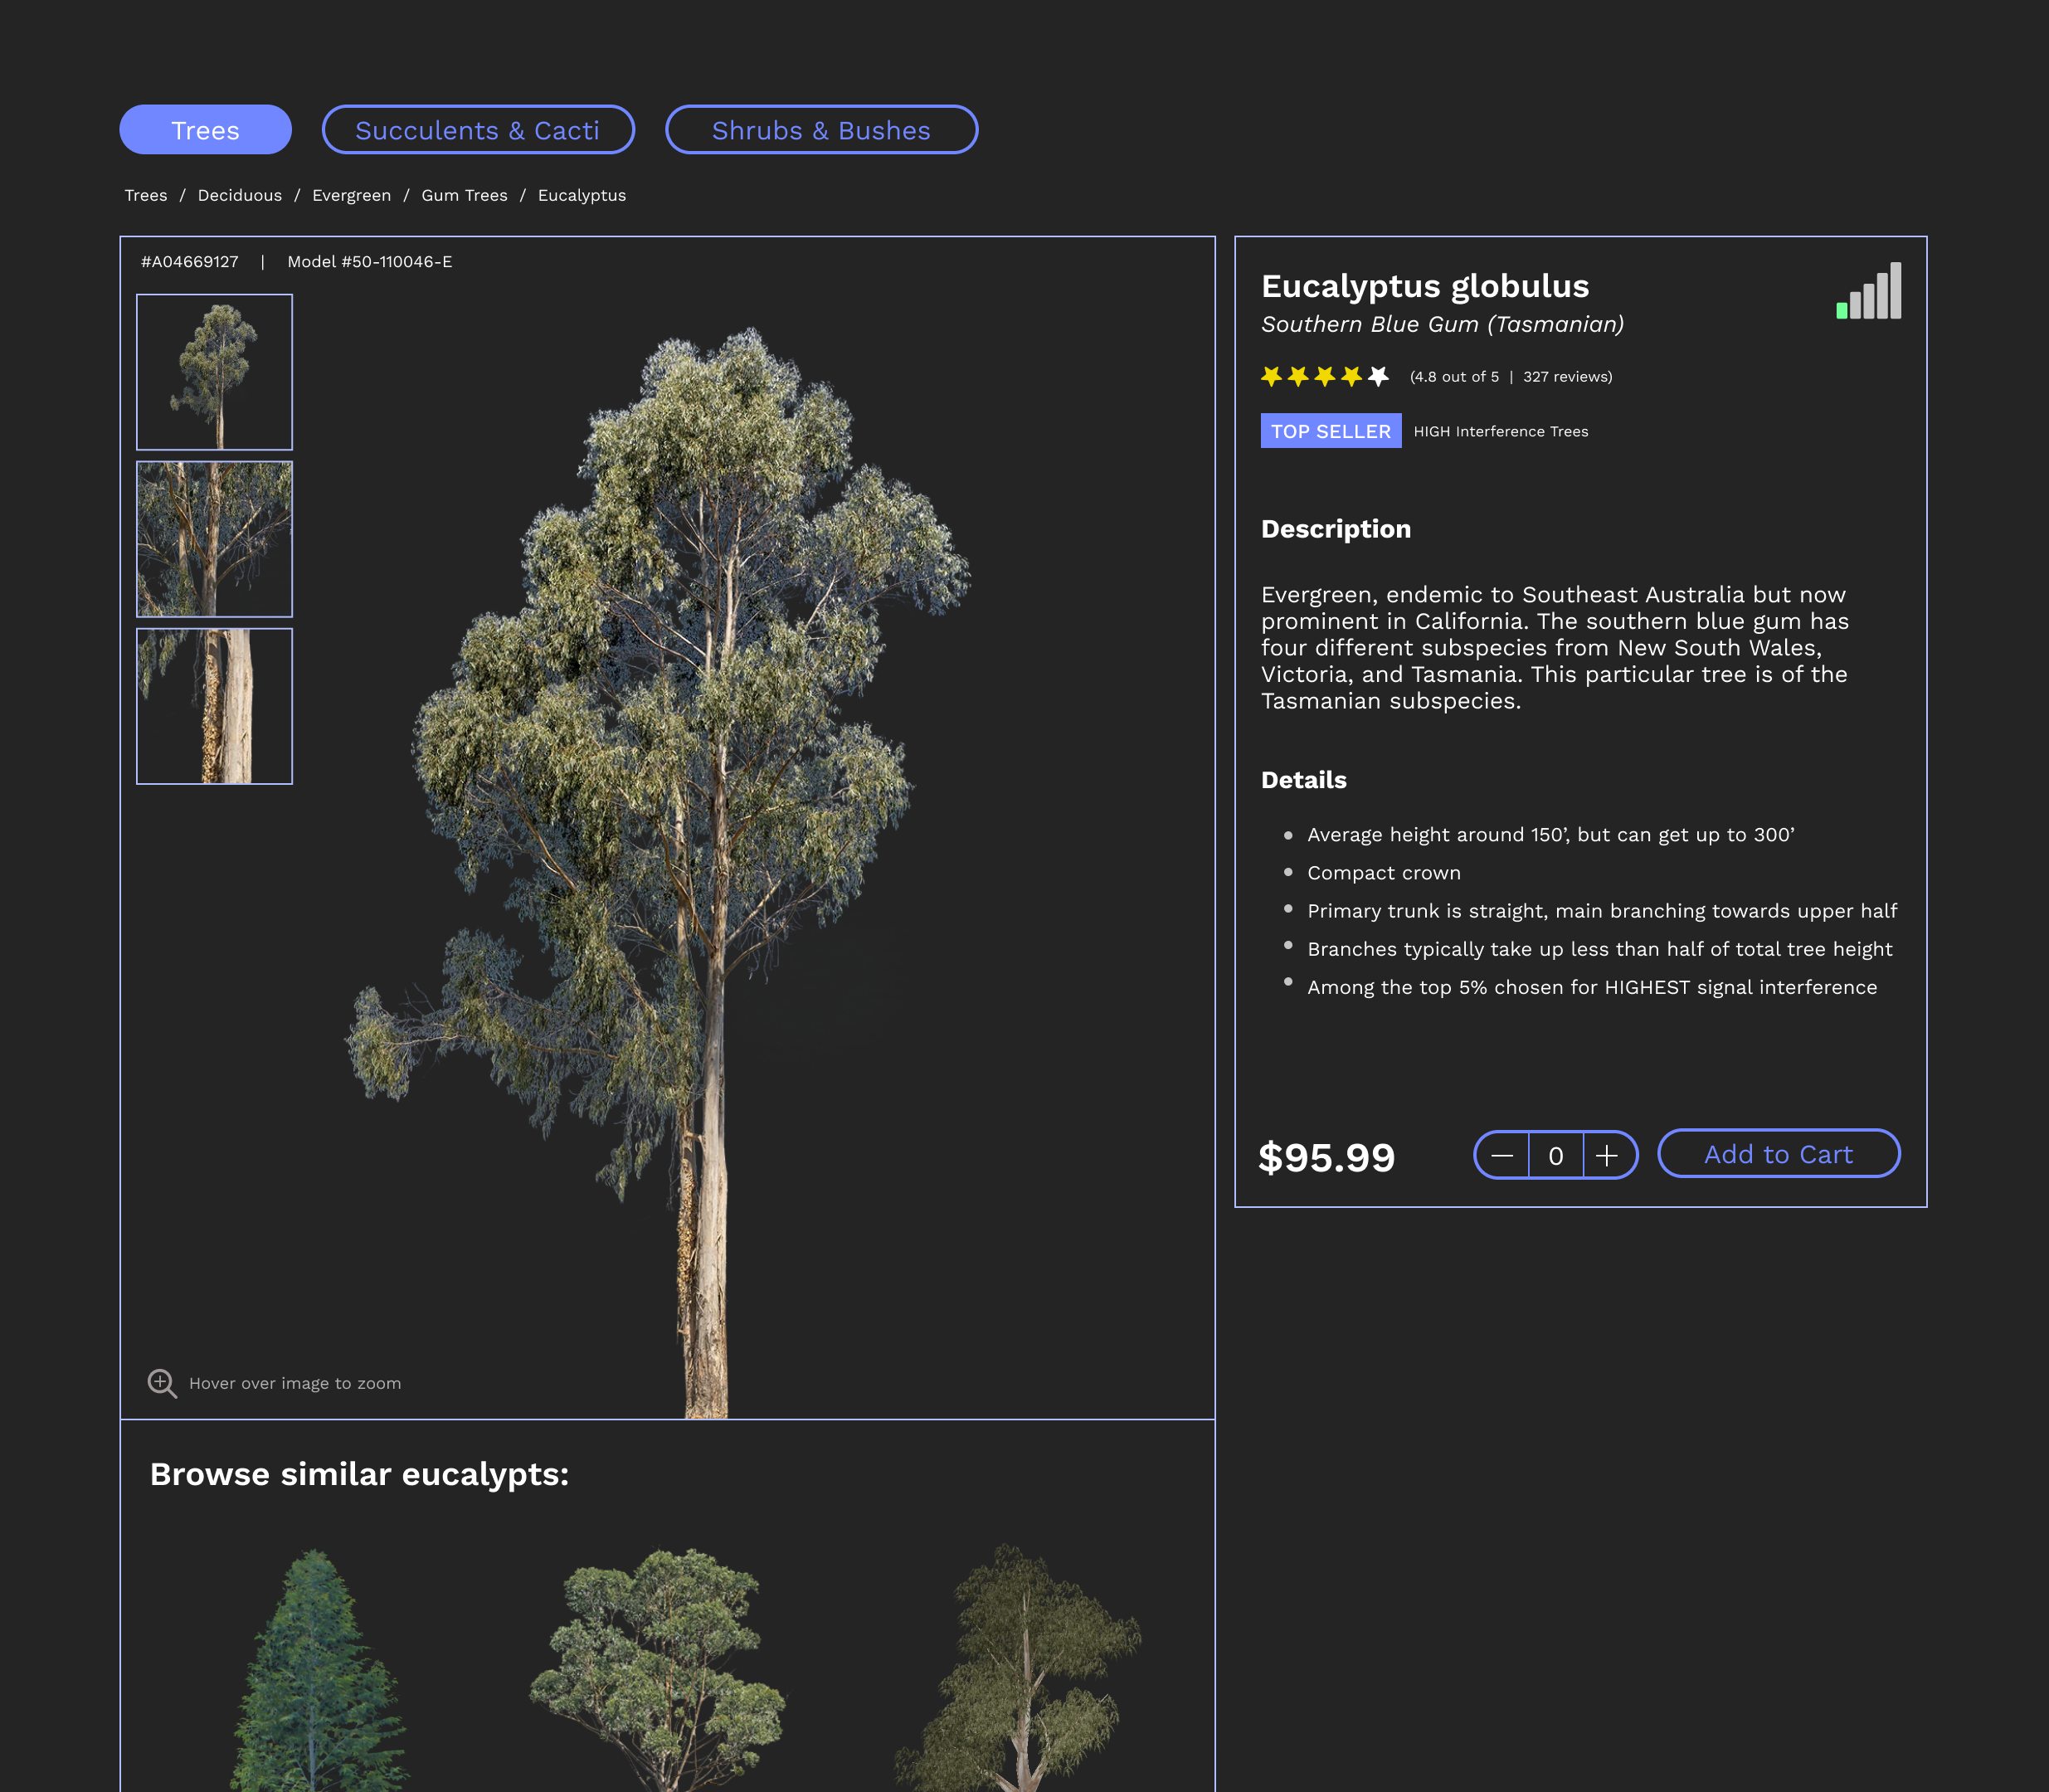Viewport: 2049px width, 1792px height.
Task: Click the magnifier zoom icon
Action: tap(162, 1383)
